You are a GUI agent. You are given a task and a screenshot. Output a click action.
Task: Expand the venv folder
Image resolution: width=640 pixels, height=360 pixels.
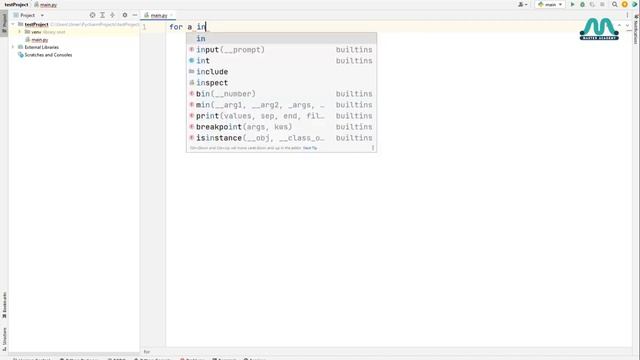click(20, 32)
